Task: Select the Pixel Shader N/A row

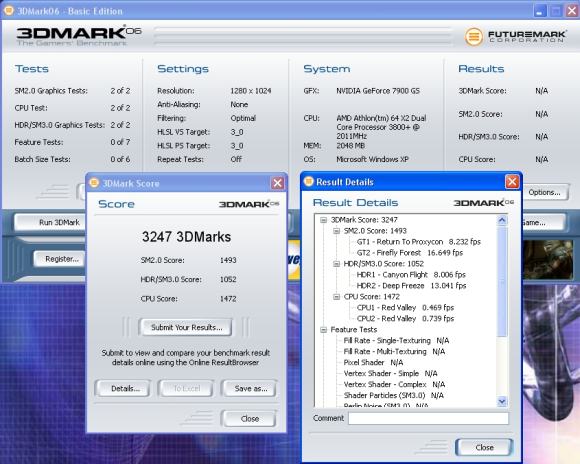Action: pyautogui.click(x=373, y=363)
